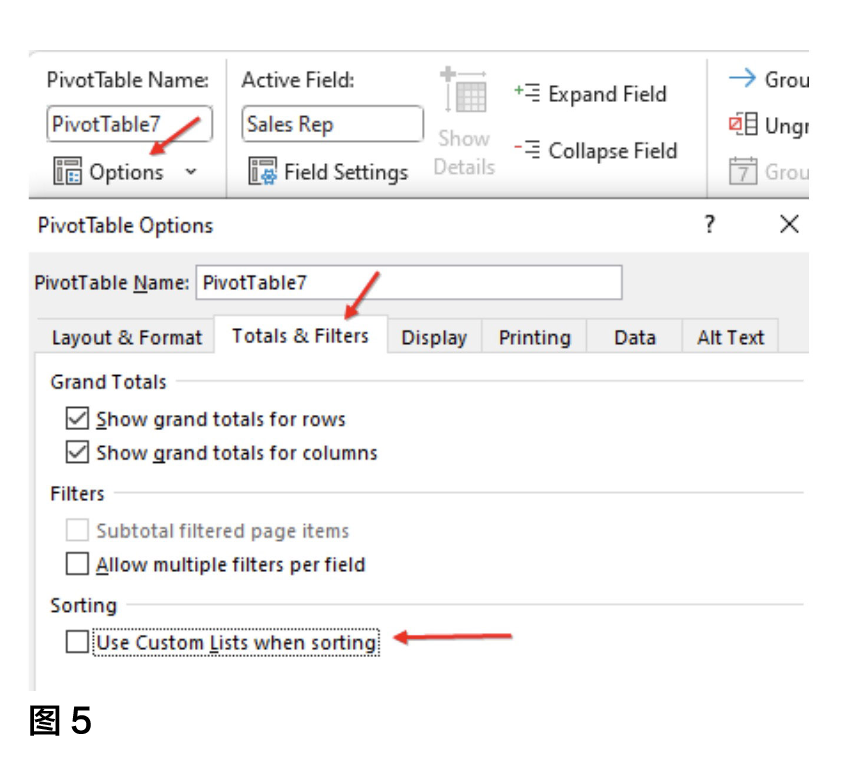Click the dialog PivotTable Name field

[408, 283]
